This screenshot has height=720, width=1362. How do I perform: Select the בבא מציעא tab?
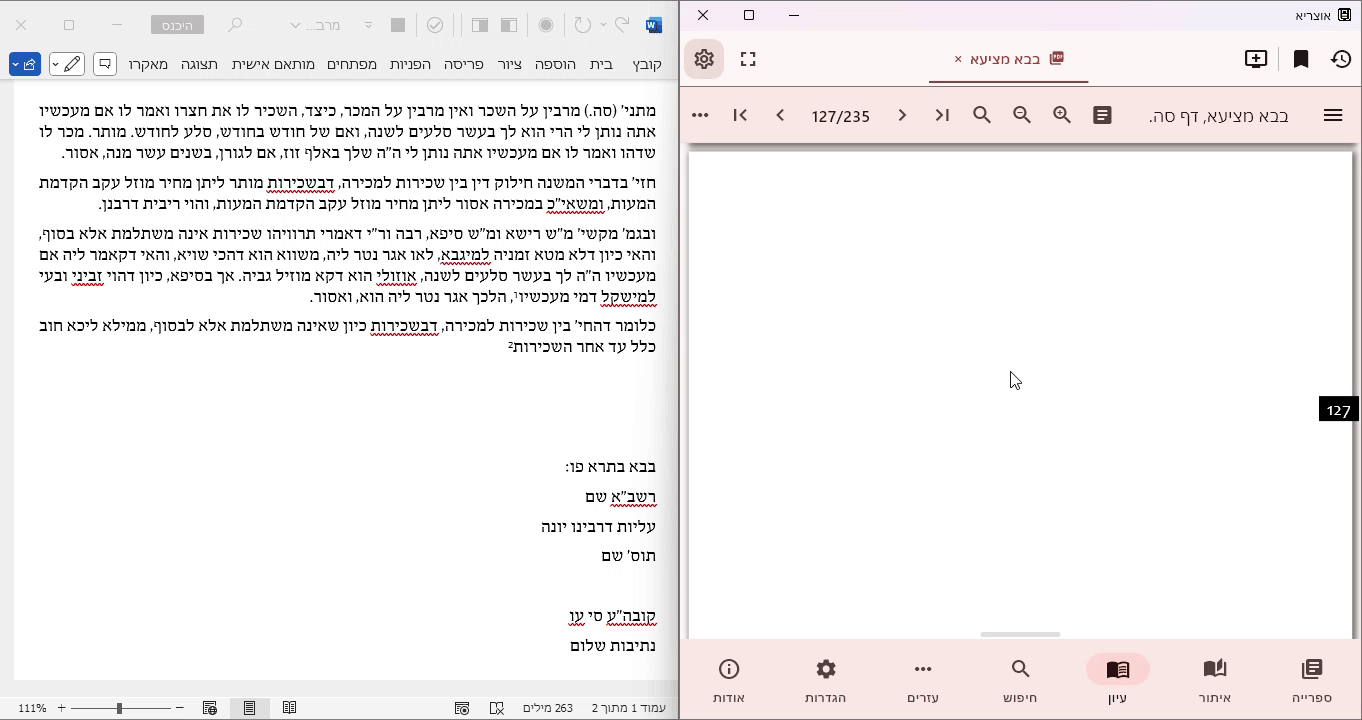(x=1007, y=59)
